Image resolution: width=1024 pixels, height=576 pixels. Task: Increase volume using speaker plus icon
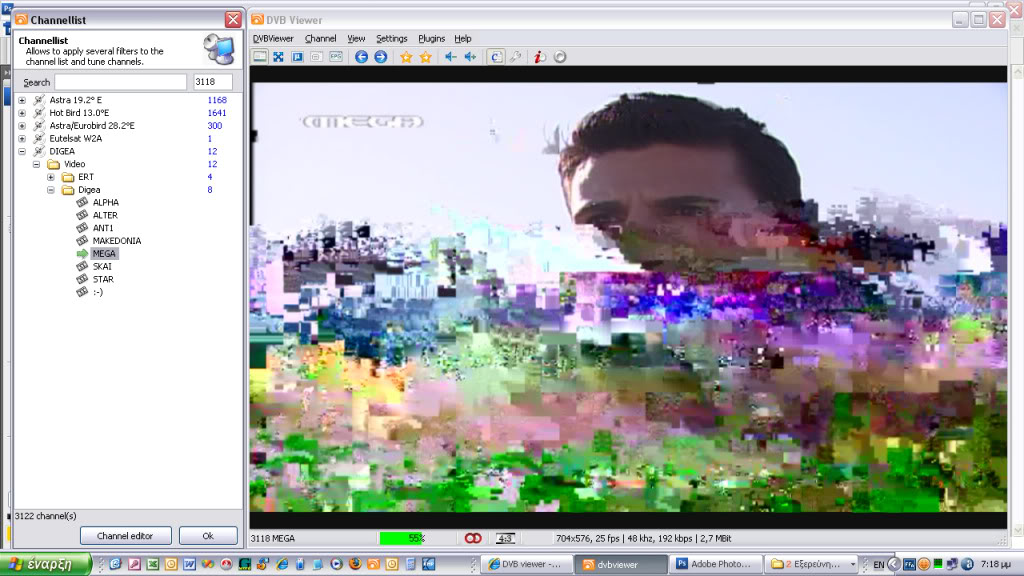point(470,57)
